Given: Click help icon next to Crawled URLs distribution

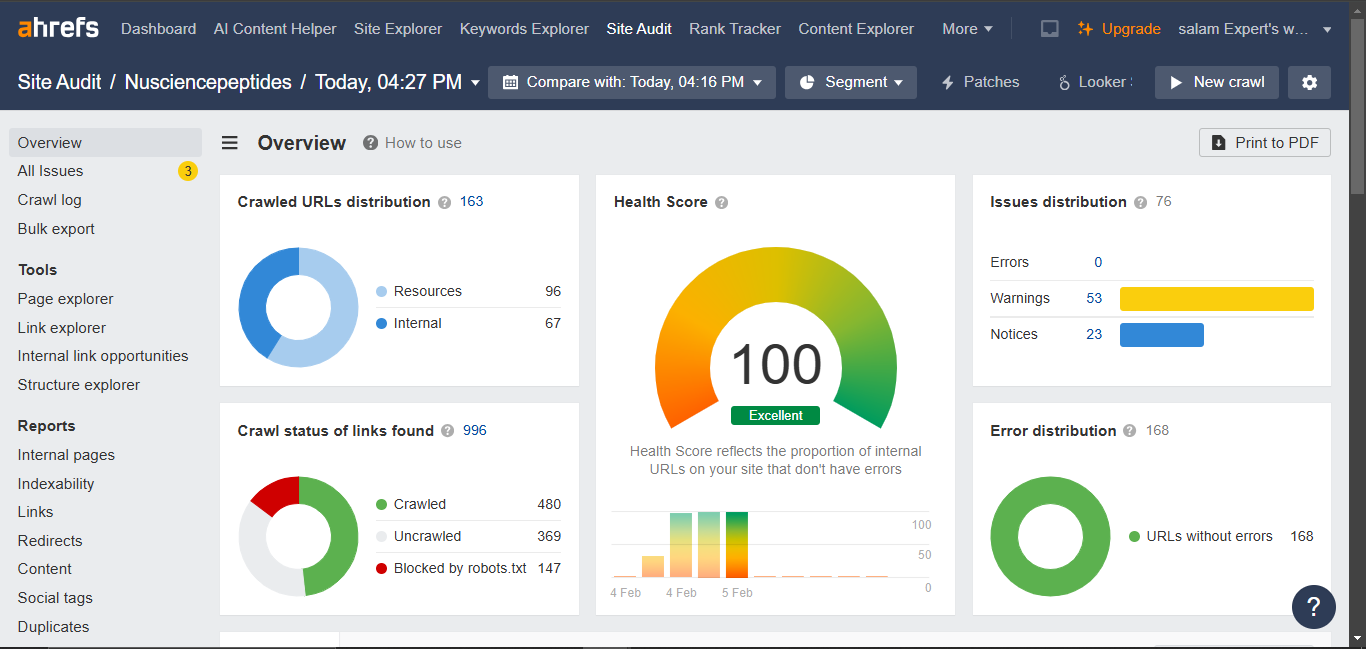Looking at the screenshot, I should [444, 202].
